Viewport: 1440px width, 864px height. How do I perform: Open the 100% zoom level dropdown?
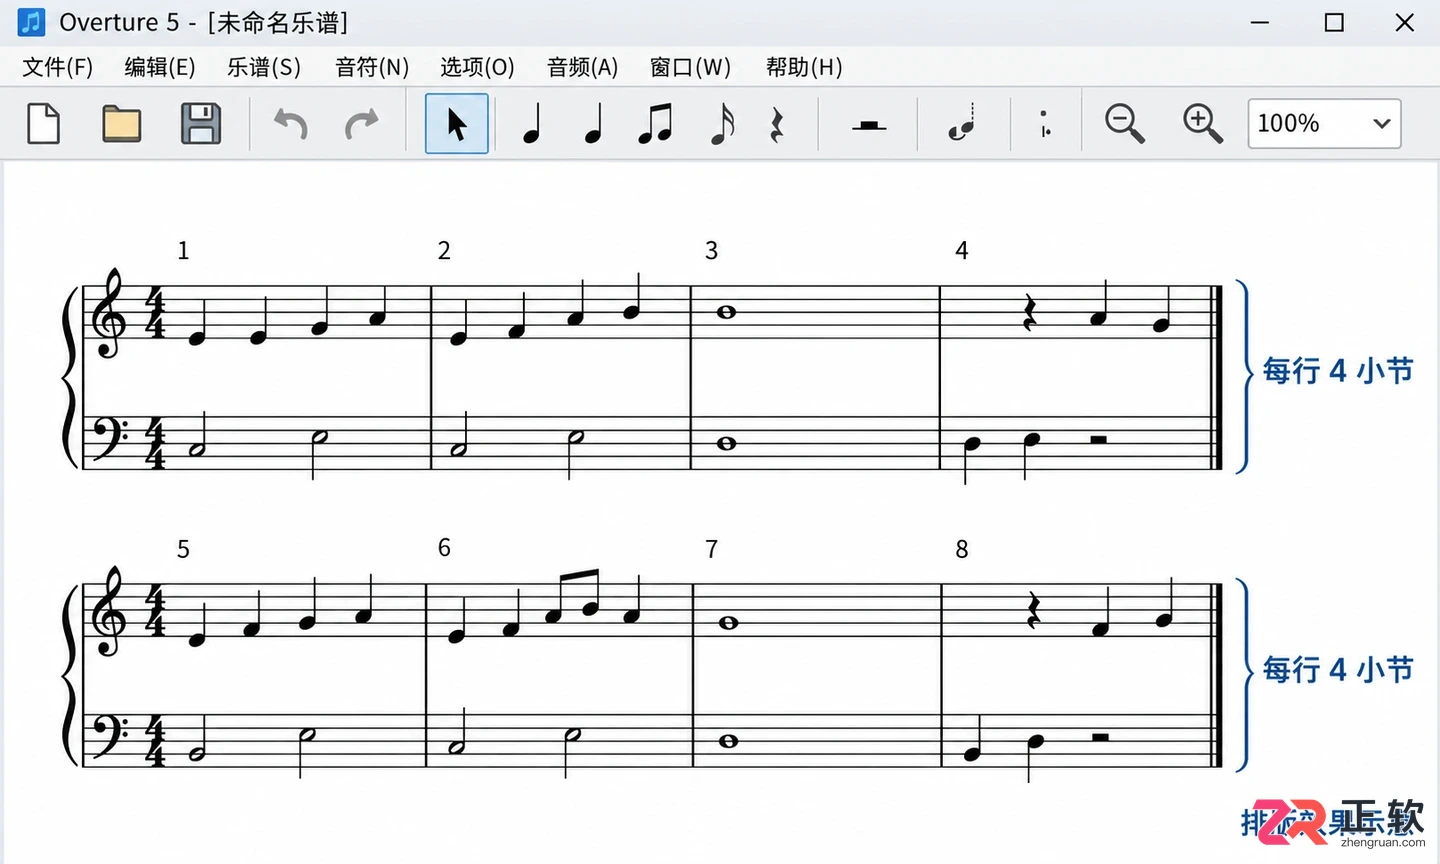(x=1324, y=124)
